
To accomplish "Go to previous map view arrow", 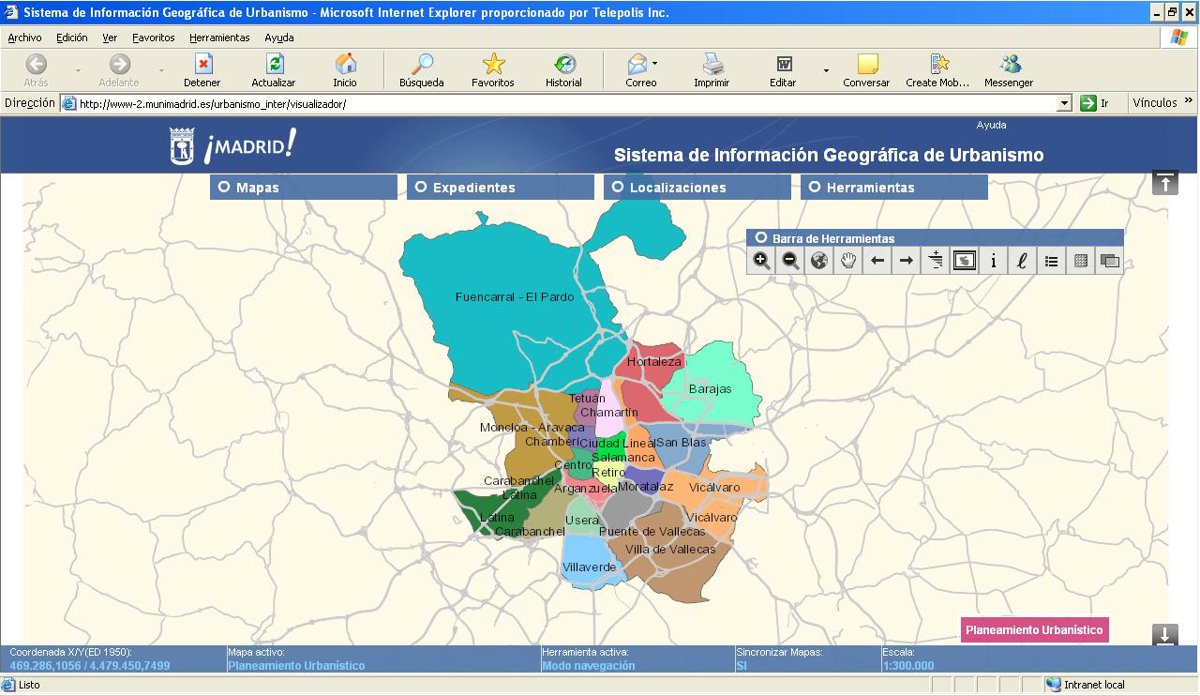I will tap(877, 261).
